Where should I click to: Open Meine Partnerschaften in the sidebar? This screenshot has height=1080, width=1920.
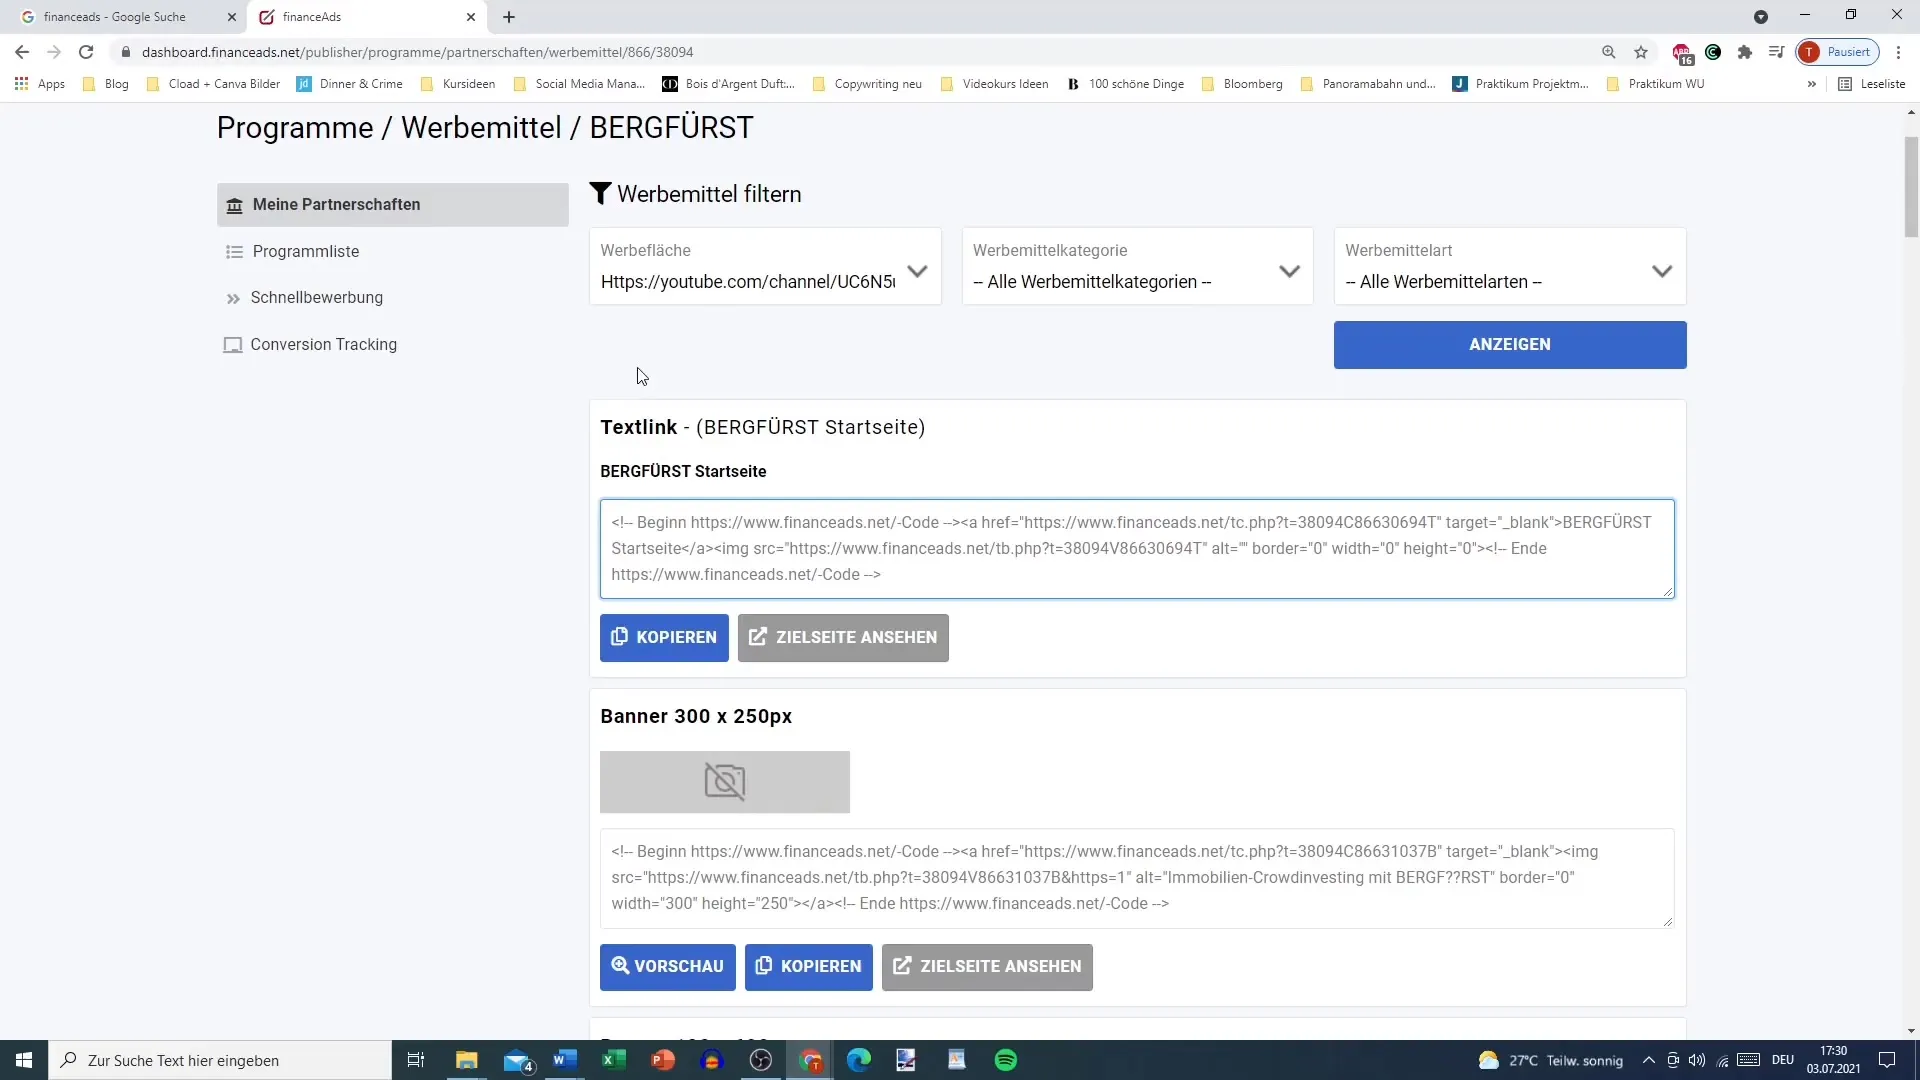point(392,204)
